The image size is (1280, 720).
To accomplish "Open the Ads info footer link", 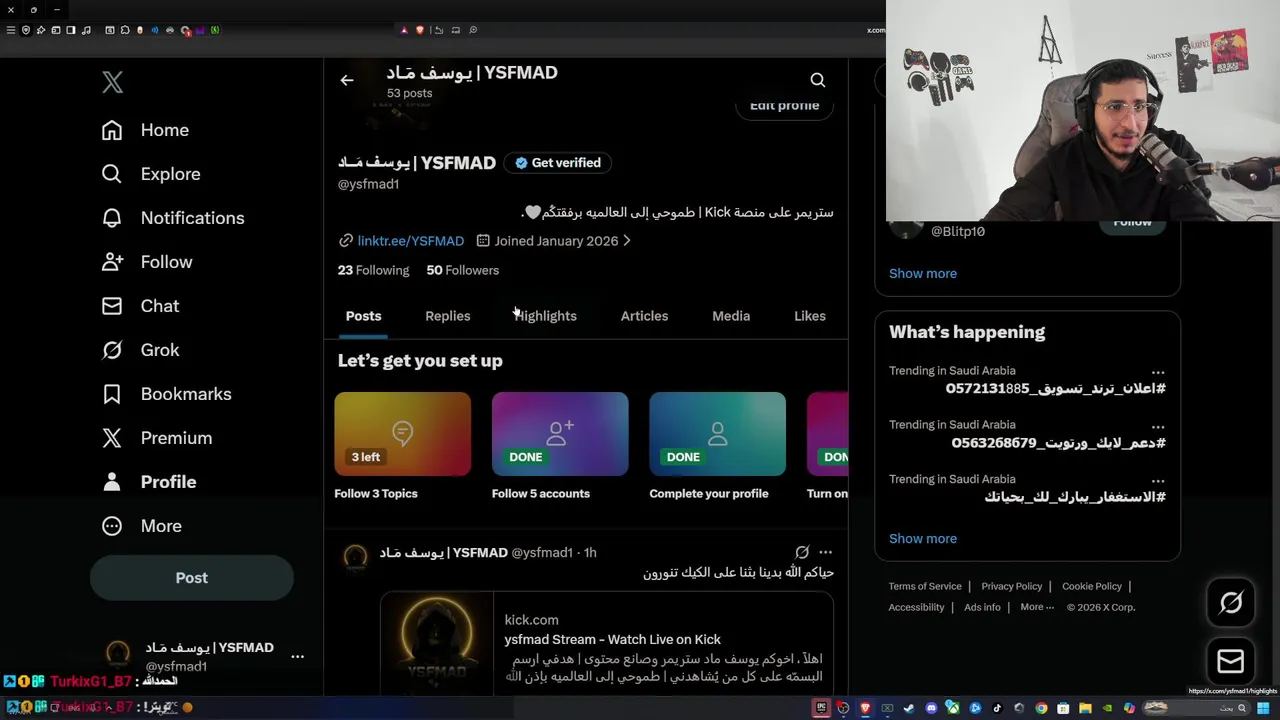I will (982, 608).
